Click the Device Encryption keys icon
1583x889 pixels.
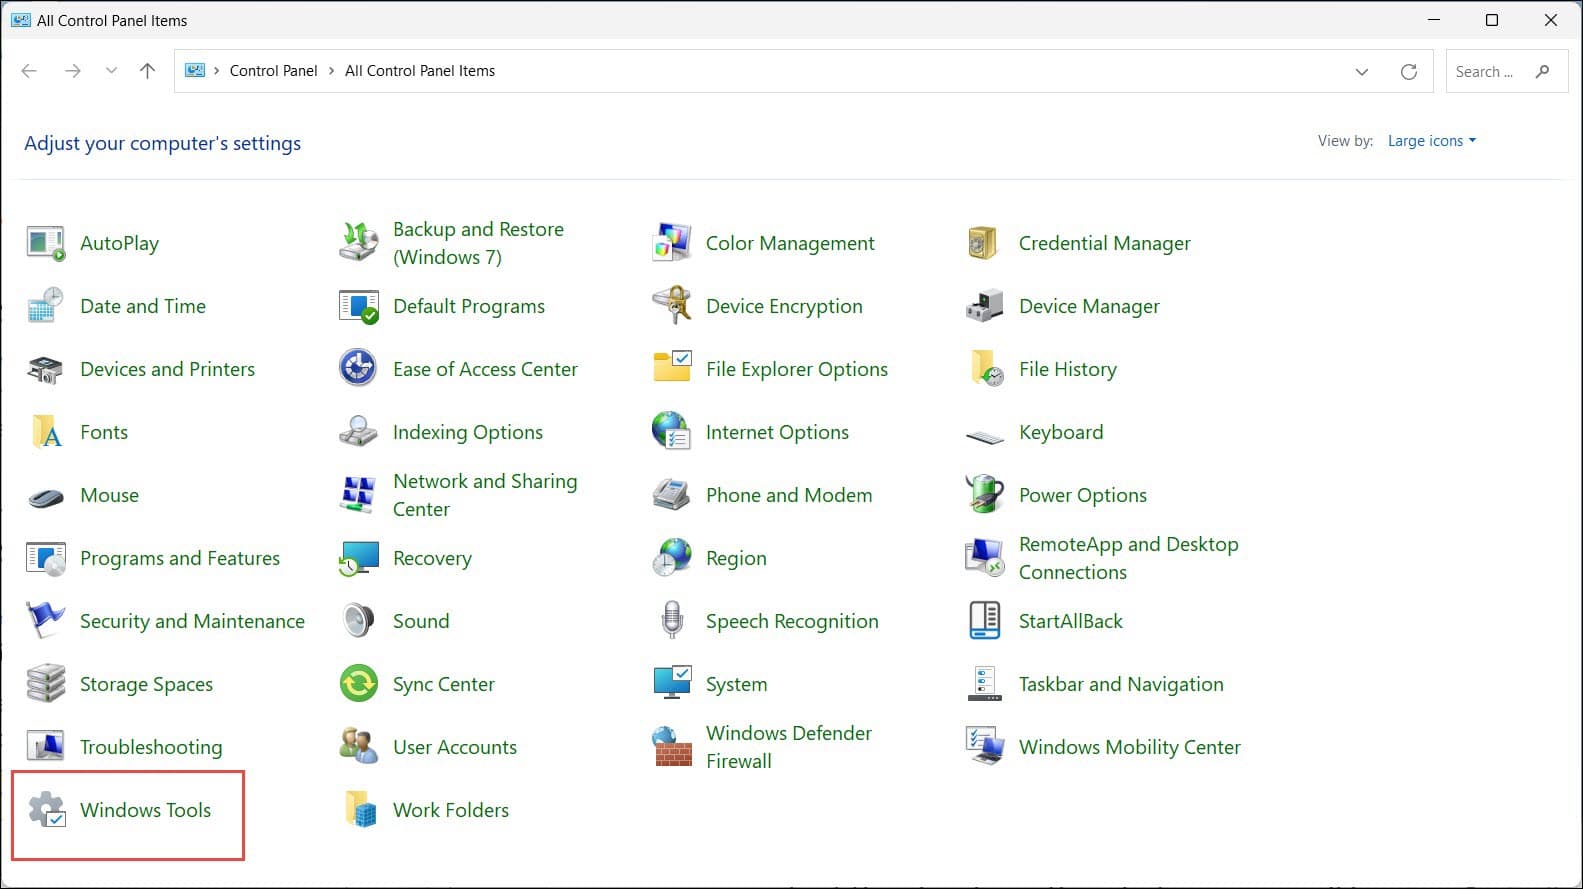[x=672, y=306]
